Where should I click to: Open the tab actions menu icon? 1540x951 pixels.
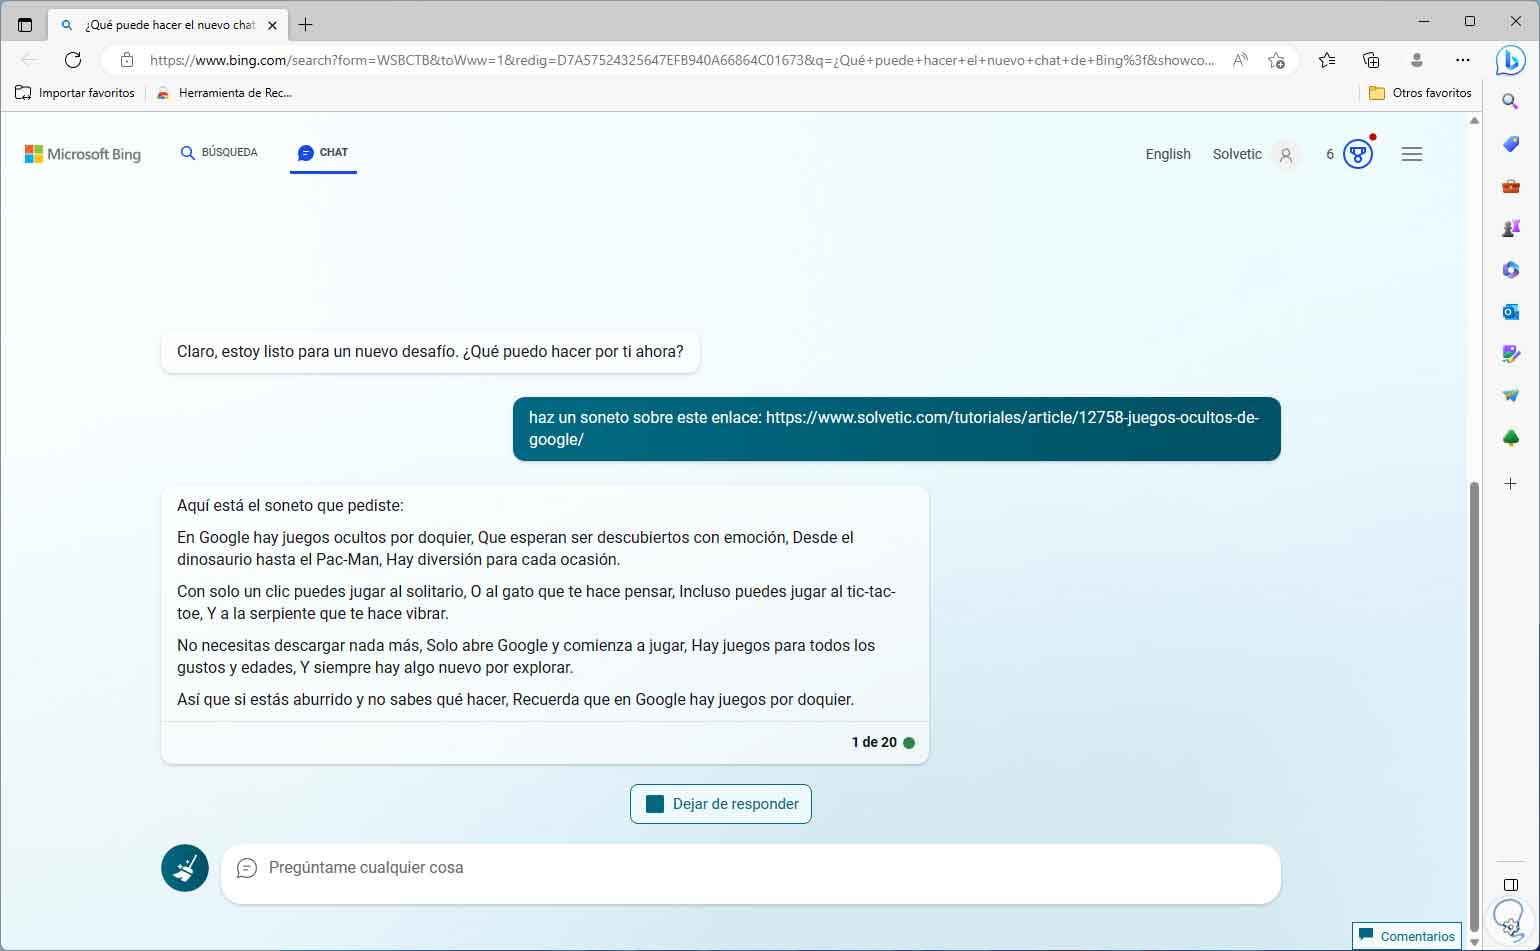(25, 25)
